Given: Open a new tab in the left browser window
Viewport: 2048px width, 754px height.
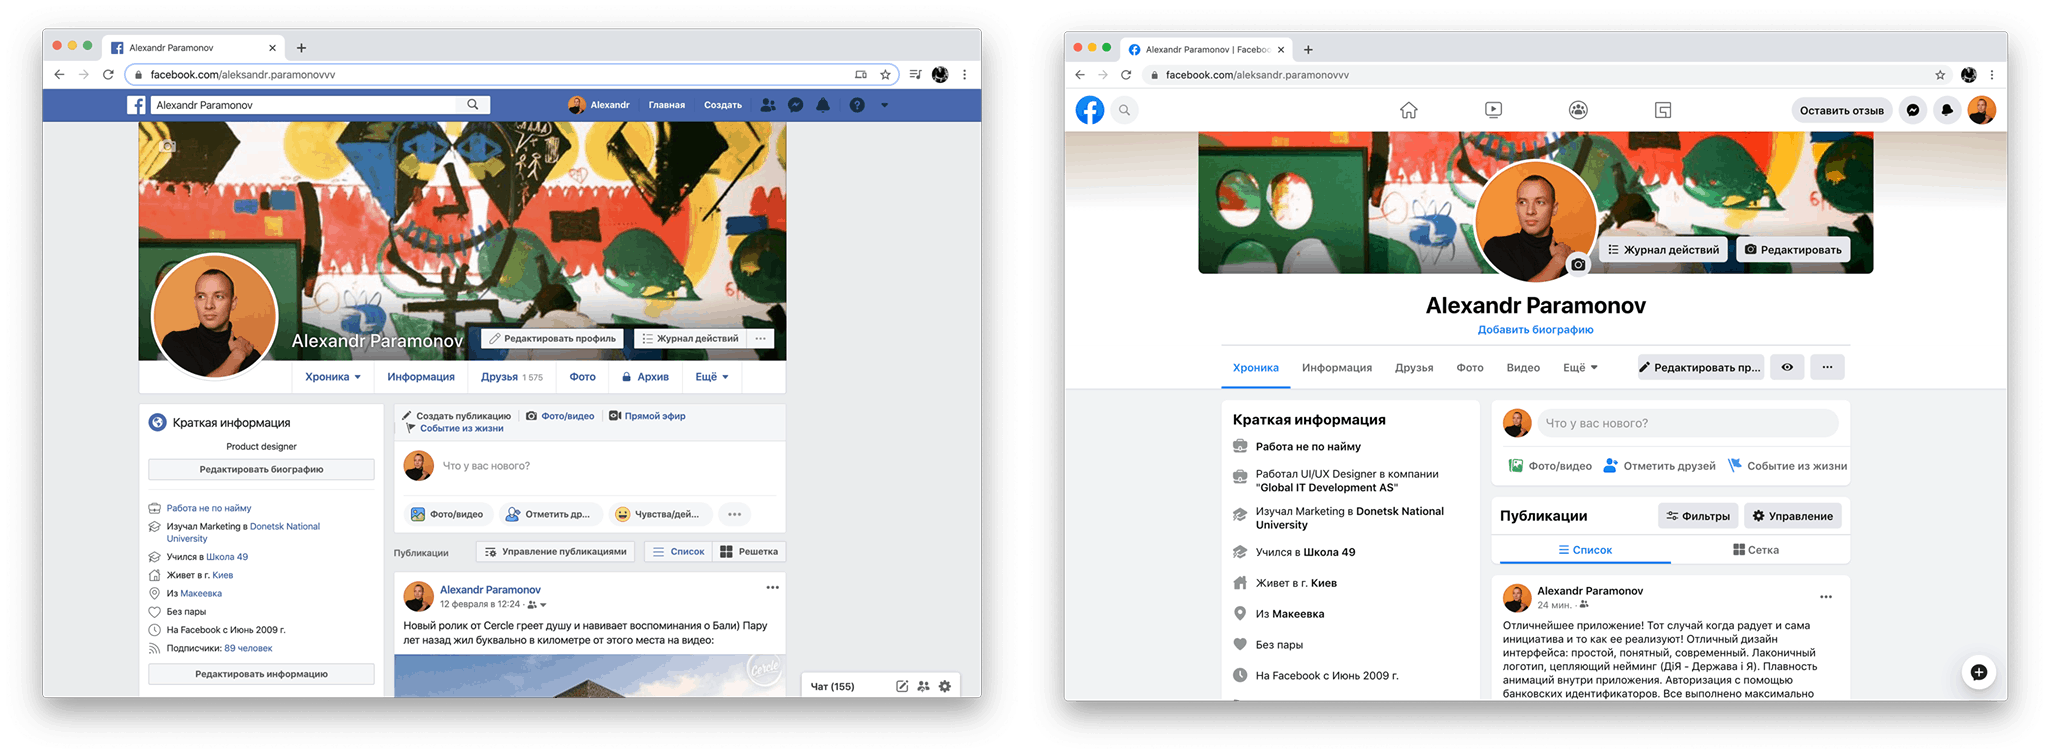Looking at the screenshot, I should tap(301, 48).
